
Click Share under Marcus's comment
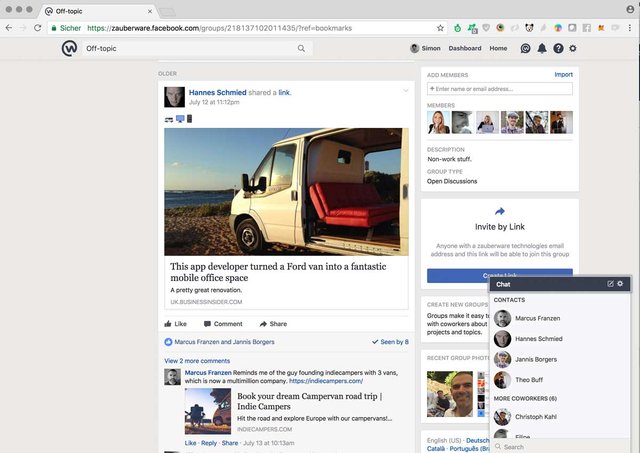[229, 443]
